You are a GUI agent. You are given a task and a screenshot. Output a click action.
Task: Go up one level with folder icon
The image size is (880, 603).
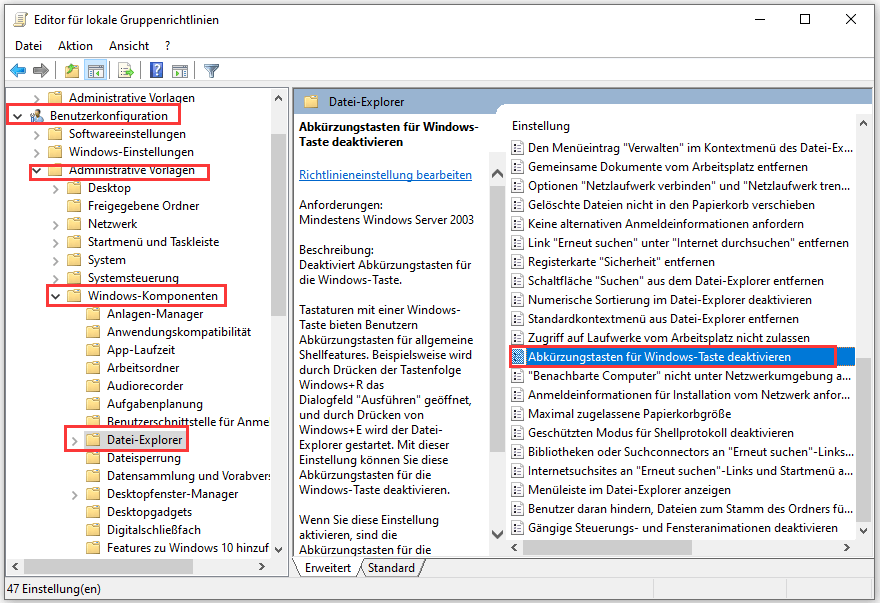(71, 71)
